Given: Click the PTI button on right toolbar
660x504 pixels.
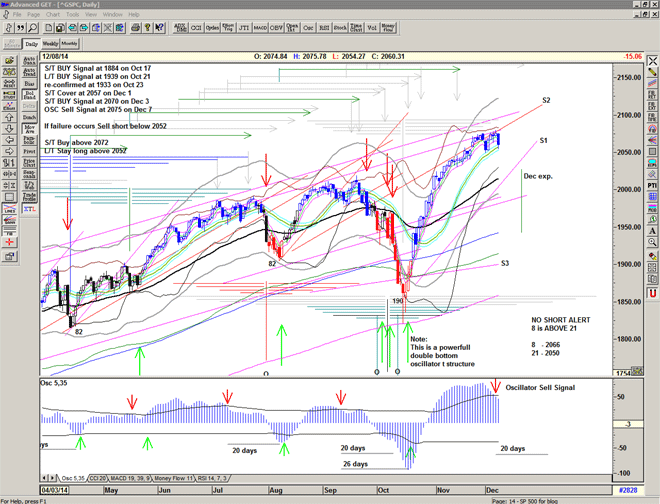Looking at the screenshot, I should click(x=650, y=184).
